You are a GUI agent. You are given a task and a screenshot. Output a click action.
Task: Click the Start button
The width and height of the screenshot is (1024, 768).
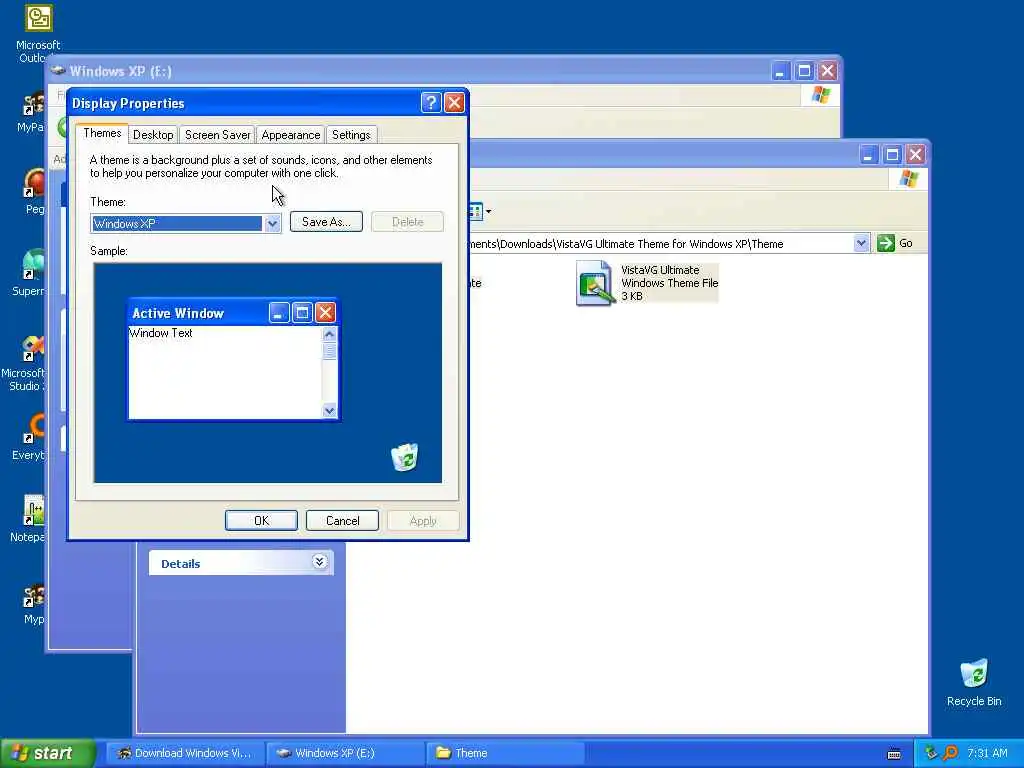point(47,753)
